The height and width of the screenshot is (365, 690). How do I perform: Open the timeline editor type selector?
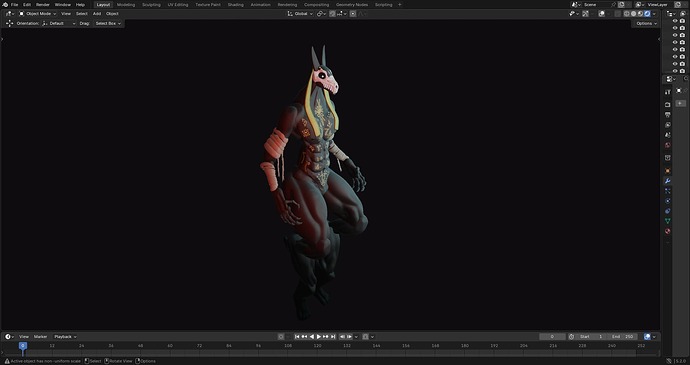(x=9, y=336)
